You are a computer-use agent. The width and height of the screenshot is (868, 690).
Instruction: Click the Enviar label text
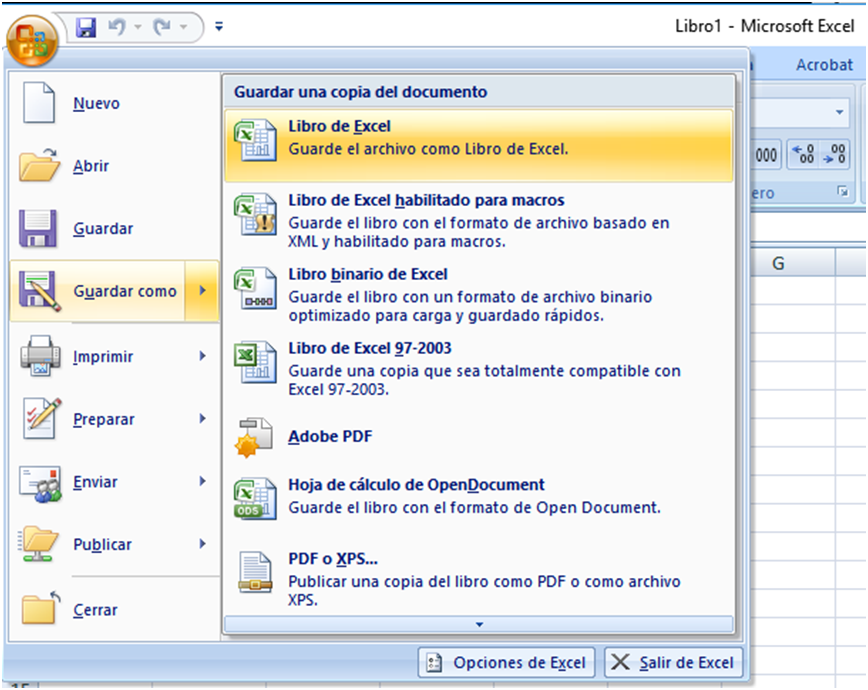[95, 482]
